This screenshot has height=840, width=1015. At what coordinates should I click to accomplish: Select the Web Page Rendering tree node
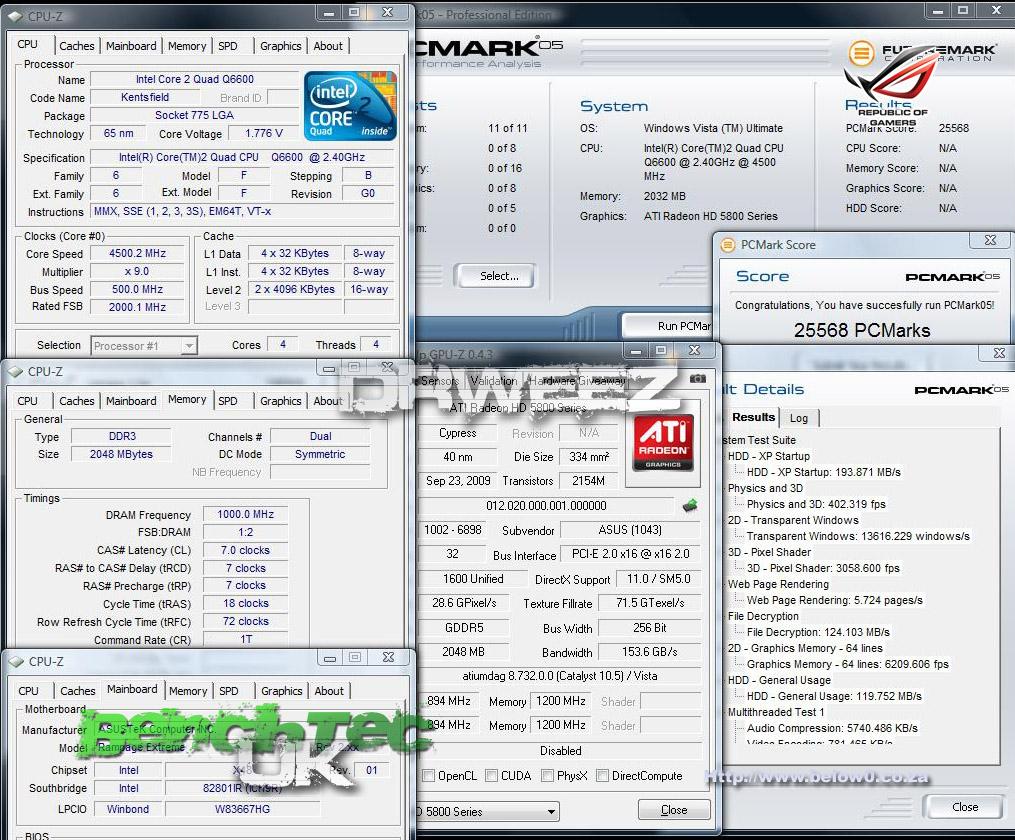click(x=777, y=584)
